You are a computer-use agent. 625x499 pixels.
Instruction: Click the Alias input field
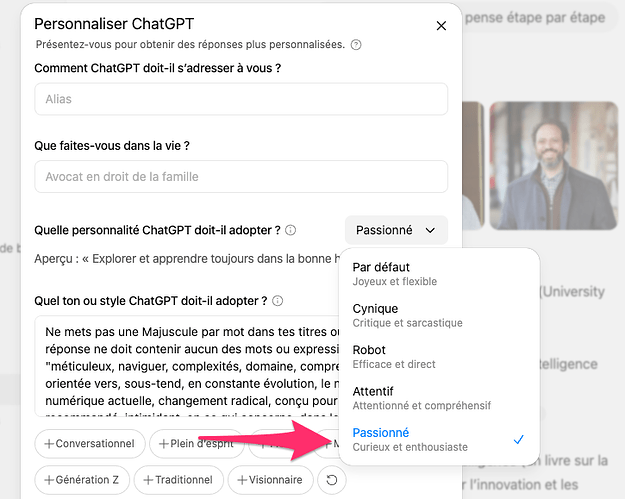(x=241, y=99)
